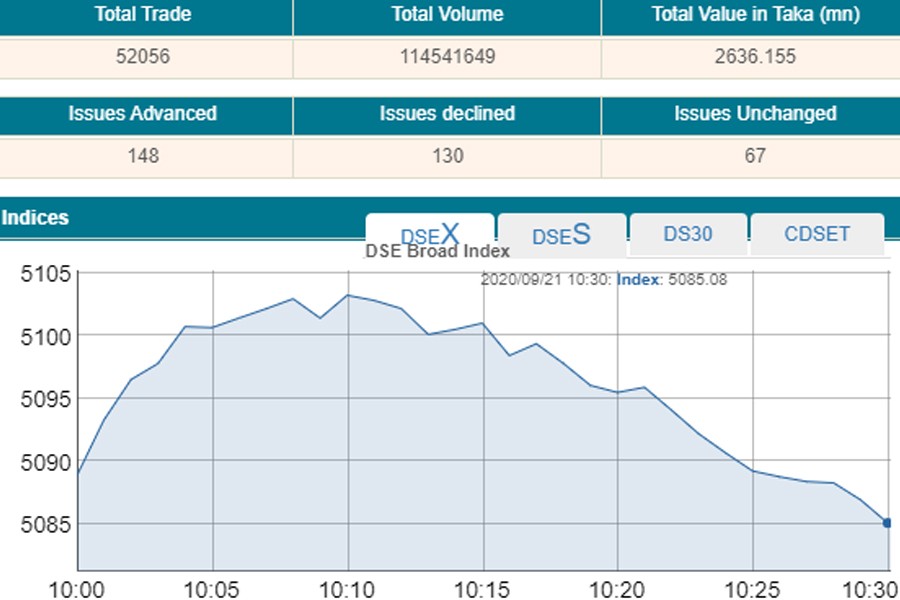900x600 pixels.
Task: Select the DS30 tab
Action: click(x=688, y=235)
